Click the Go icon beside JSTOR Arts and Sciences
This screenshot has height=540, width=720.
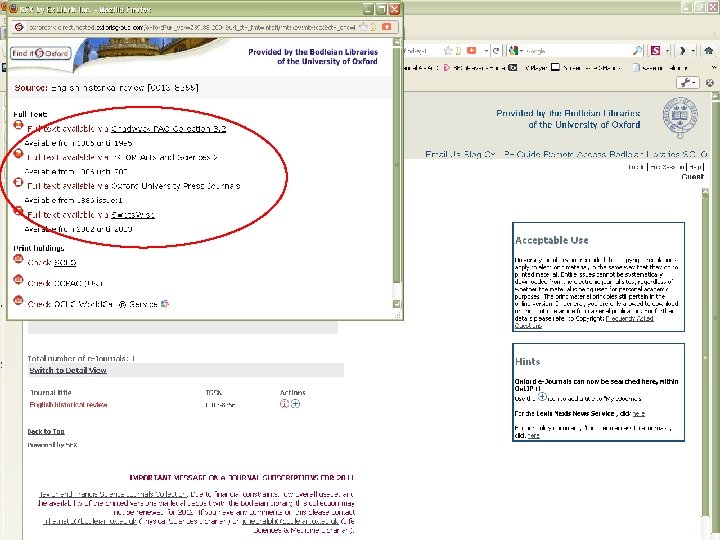click(x=18, y=153)
